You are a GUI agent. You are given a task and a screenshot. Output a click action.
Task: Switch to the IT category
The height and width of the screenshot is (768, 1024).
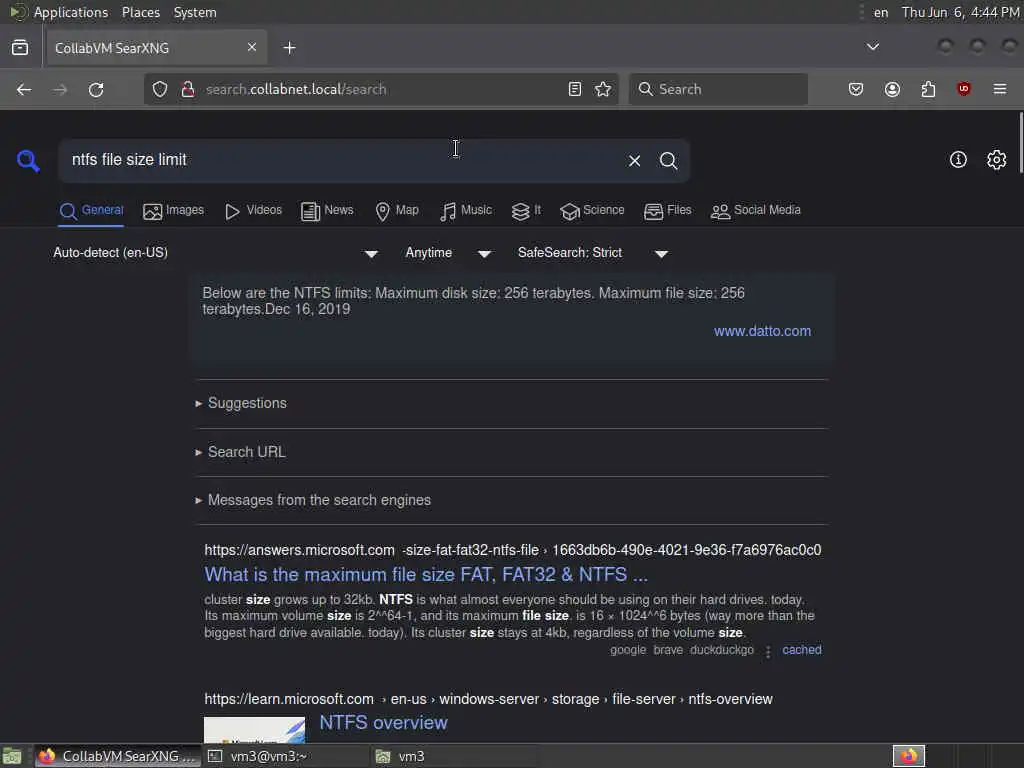point(526,210)
